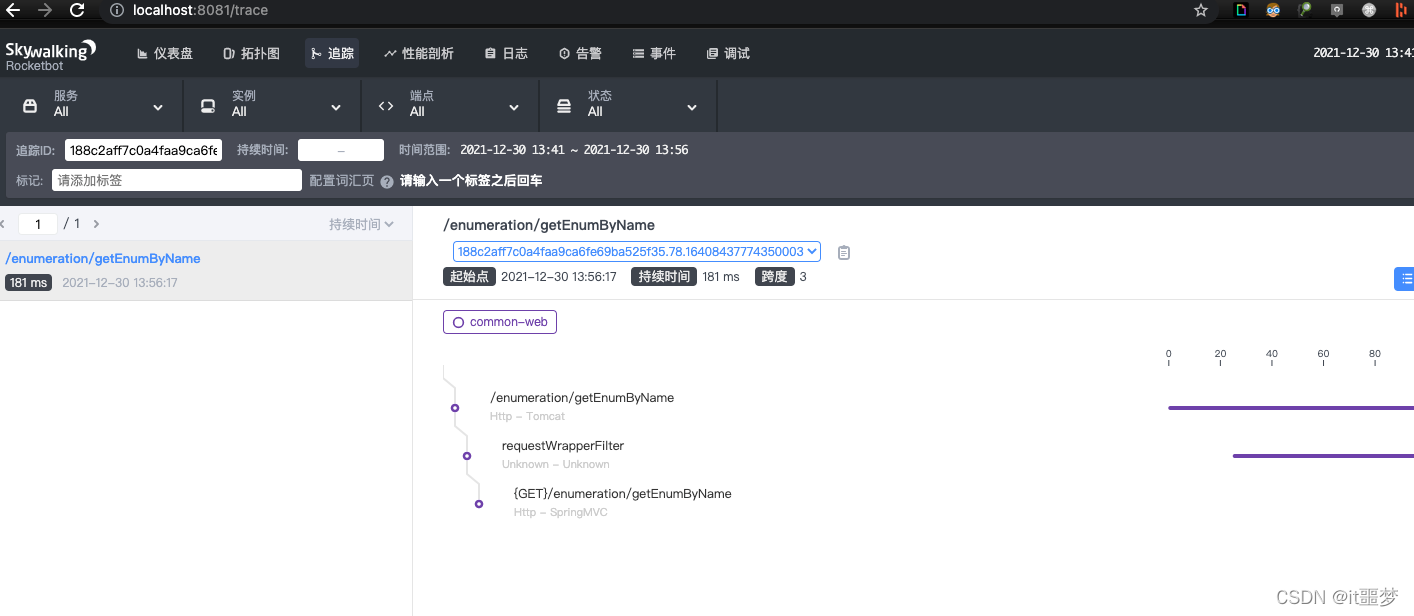
Task: Expand the 状态 status dropdown
Action: coord(628,104)
